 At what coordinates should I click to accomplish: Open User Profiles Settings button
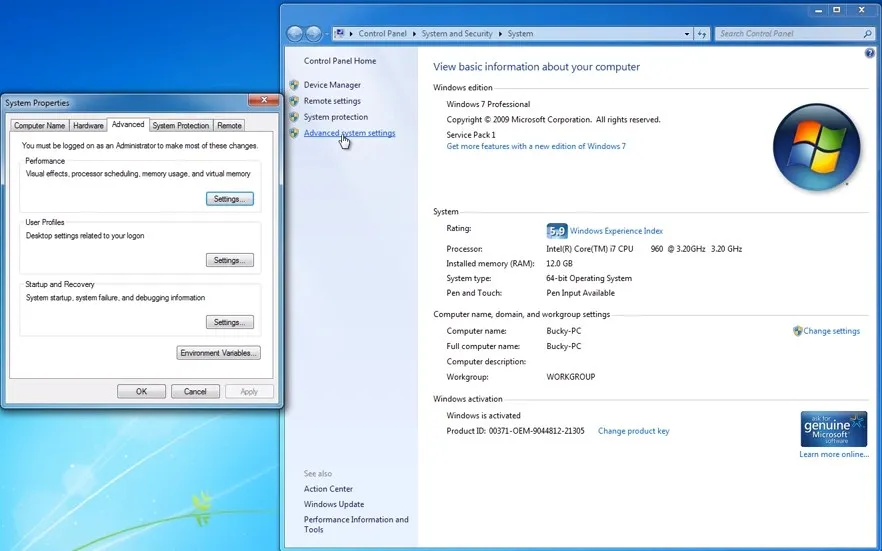click(230, 260)
